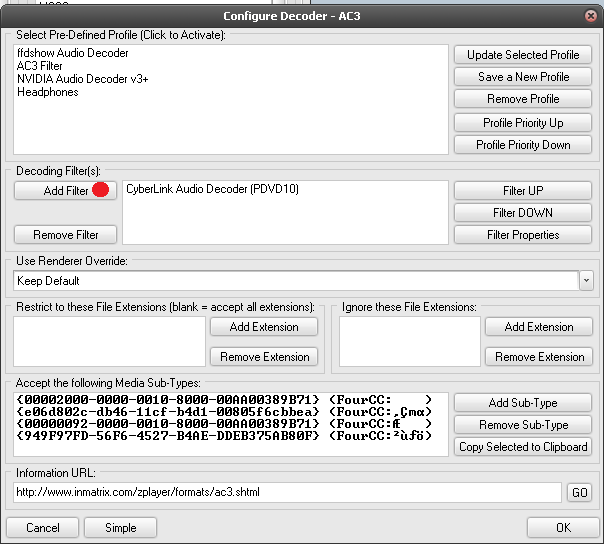Close the Configure Decoder dialog
Screen dimensions: 604x544
pyautogui.click(x=589, y=16)
